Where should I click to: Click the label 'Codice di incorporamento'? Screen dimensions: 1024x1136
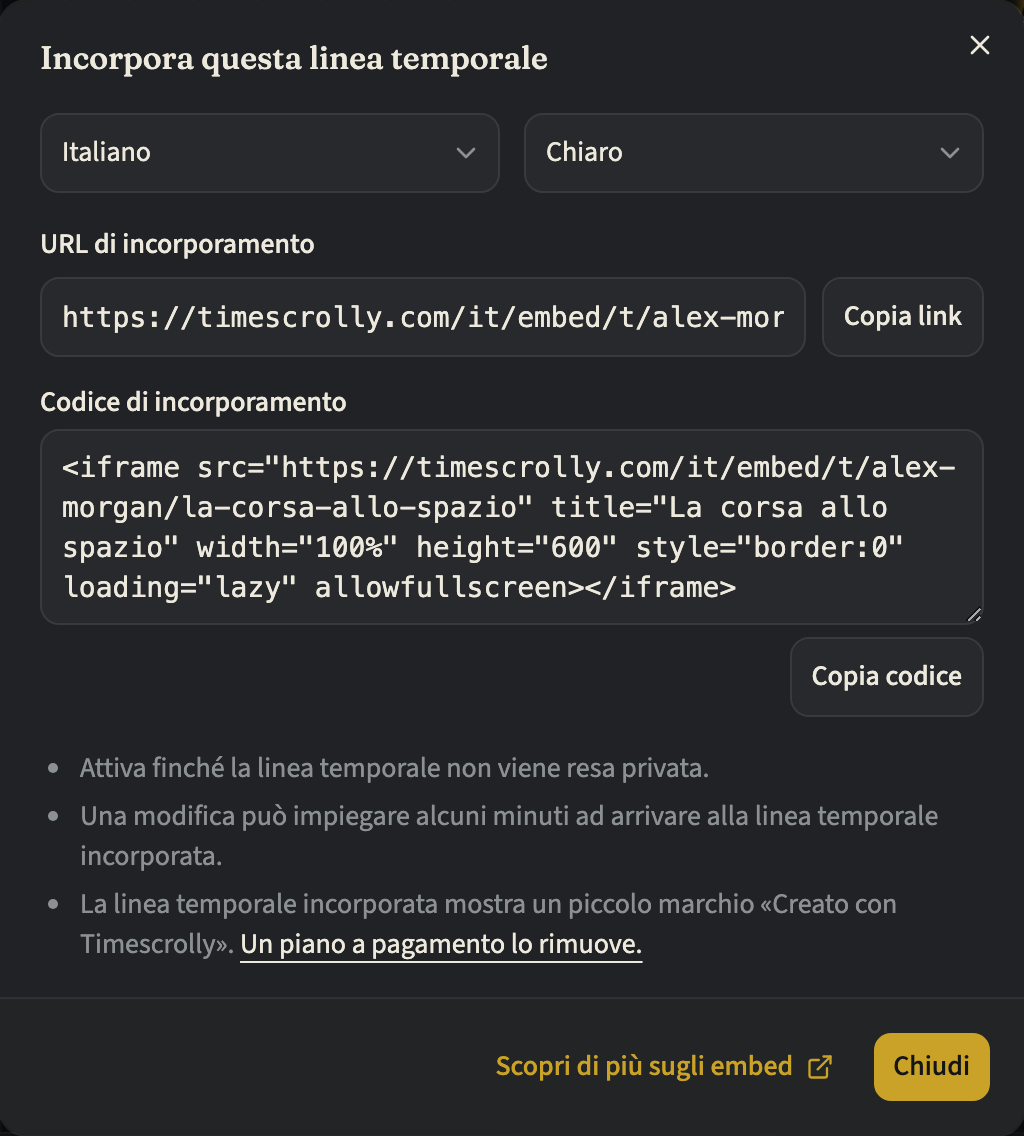193,402
